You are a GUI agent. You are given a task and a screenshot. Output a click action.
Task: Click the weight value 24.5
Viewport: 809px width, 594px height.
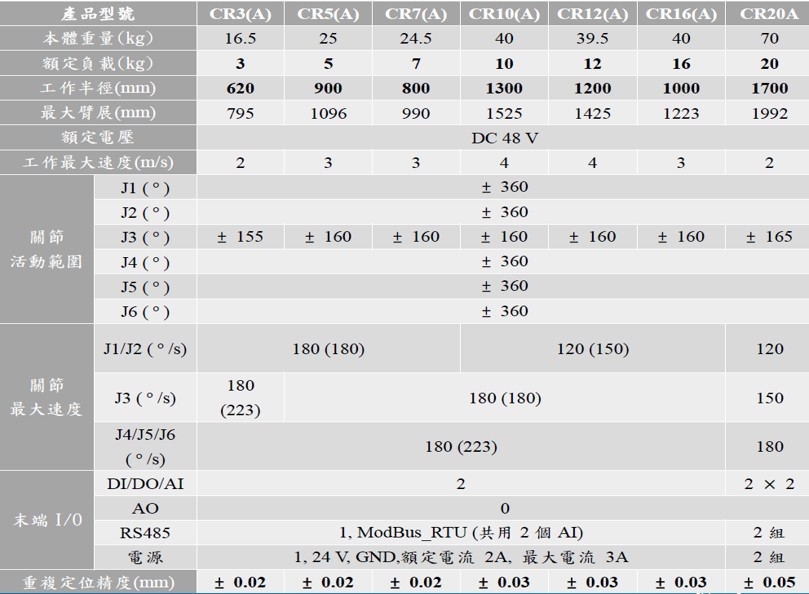(416, 38)
